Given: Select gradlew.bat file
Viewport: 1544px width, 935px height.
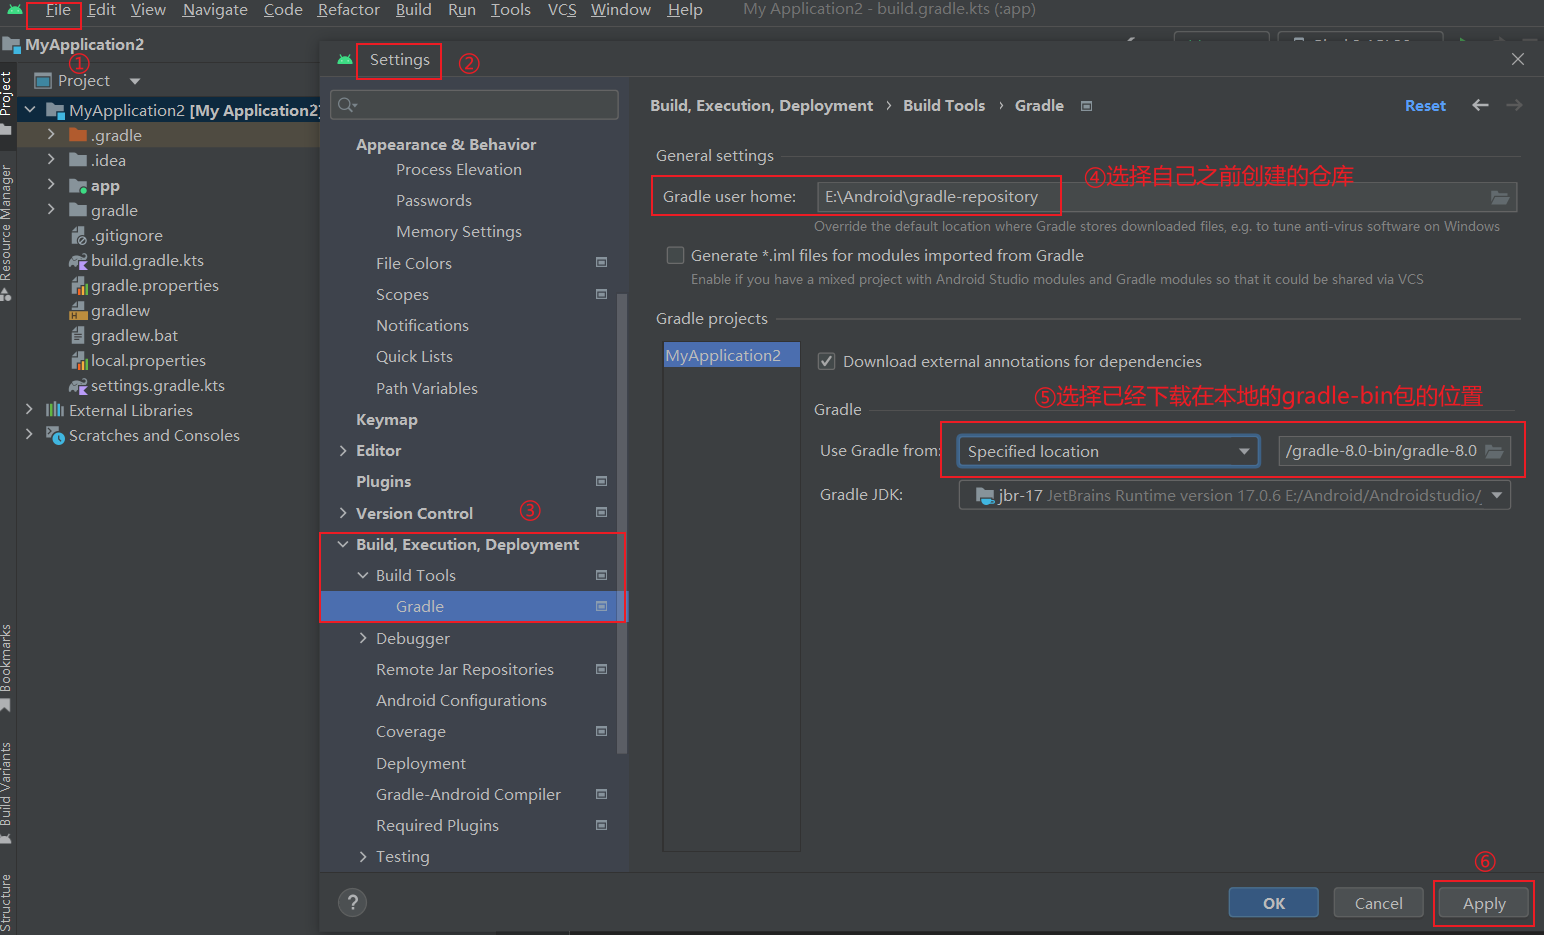Looking at the screenshot, I should coord(124,335).
